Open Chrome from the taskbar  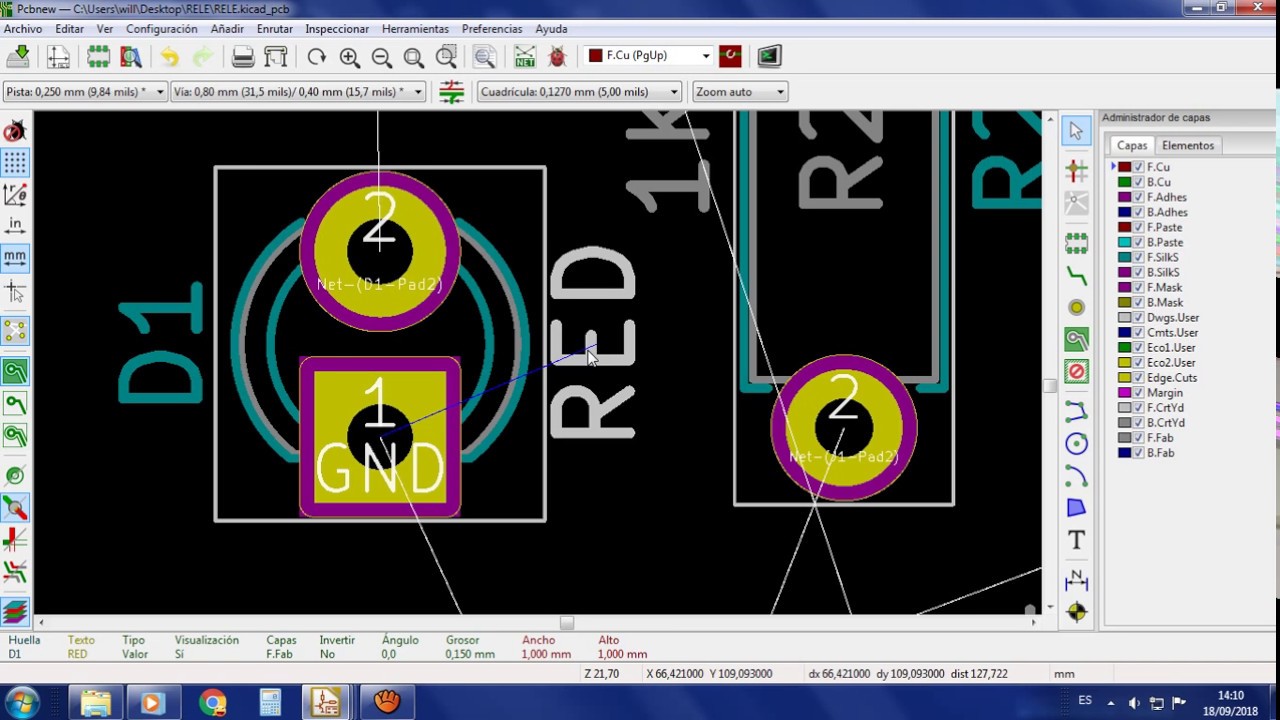[x=212, y=703]
